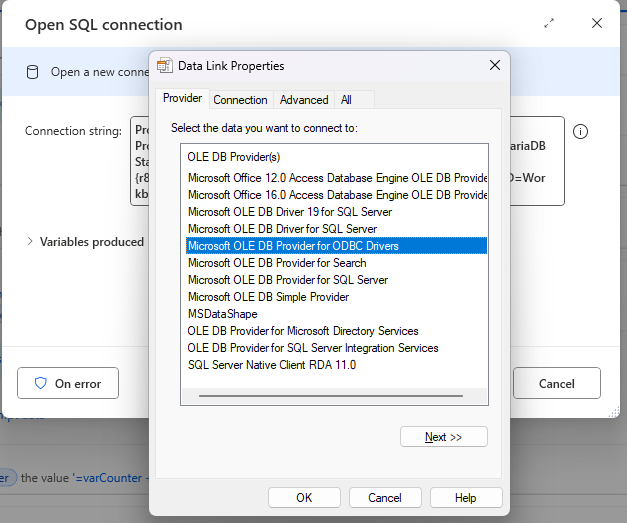Choose SQL Server Native Client RDA 11.0
The image size is (627, 523).
[272, 365]
